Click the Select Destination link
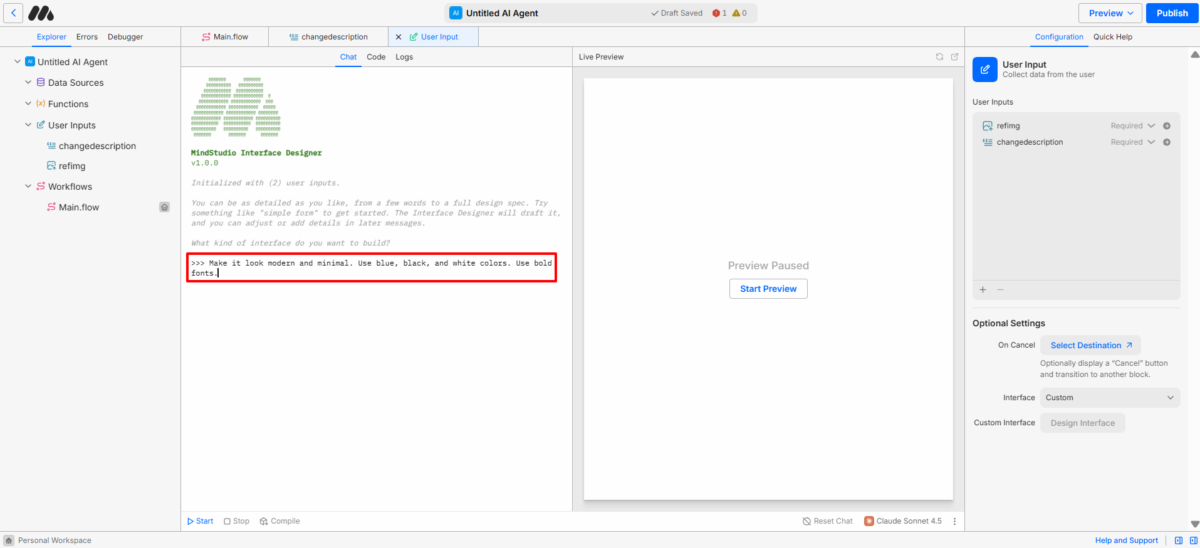The height and width of the screenshot is (548, 1200). pos(1091,345)
